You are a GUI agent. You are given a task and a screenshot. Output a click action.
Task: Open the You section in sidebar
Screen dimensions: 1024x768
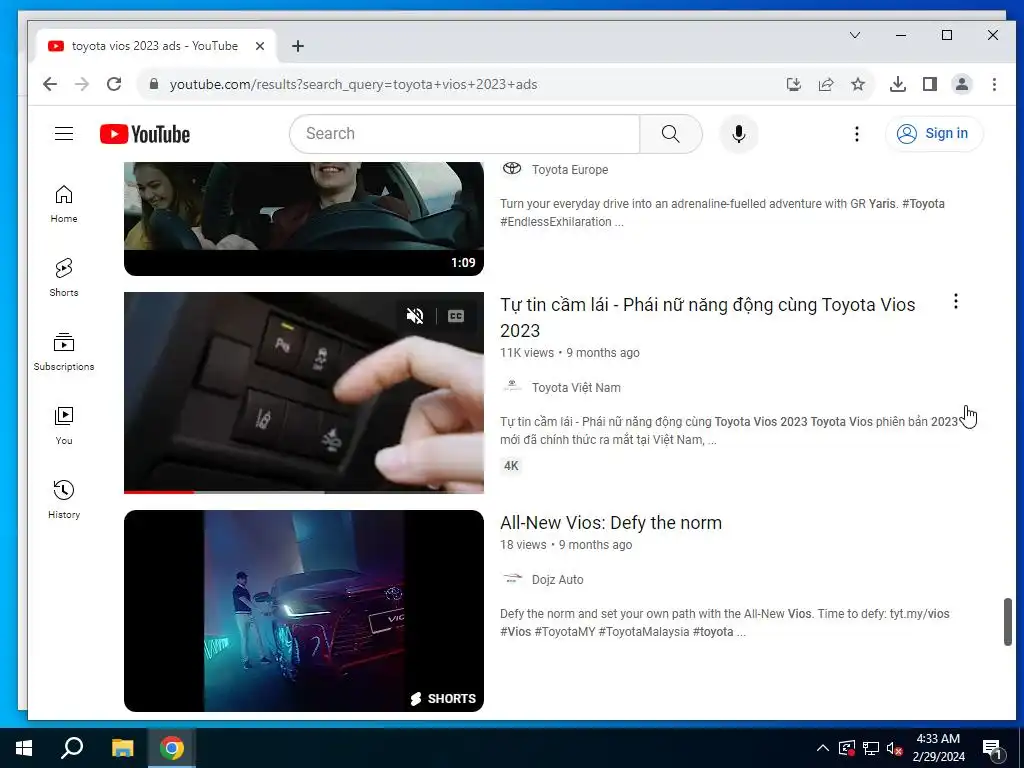pos(64,425)
